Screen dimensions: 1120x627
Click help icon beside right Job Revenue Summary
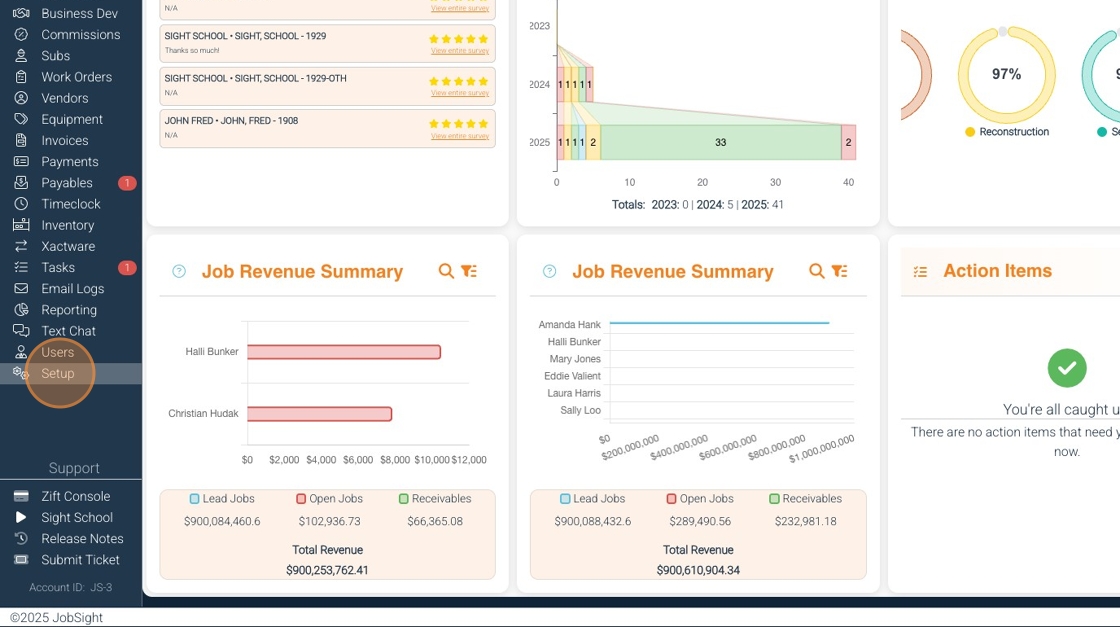[x=549, y=271]
